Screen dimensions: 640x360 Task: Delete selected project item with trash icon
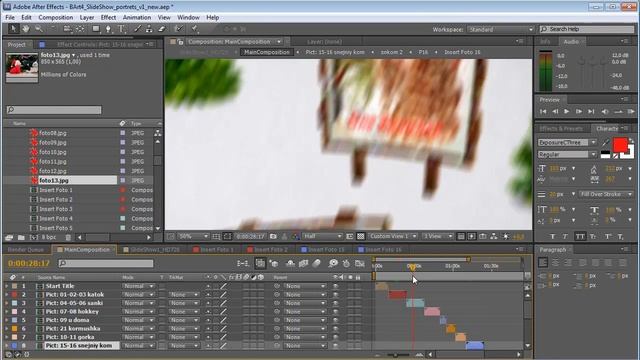[x=68, y=237]
